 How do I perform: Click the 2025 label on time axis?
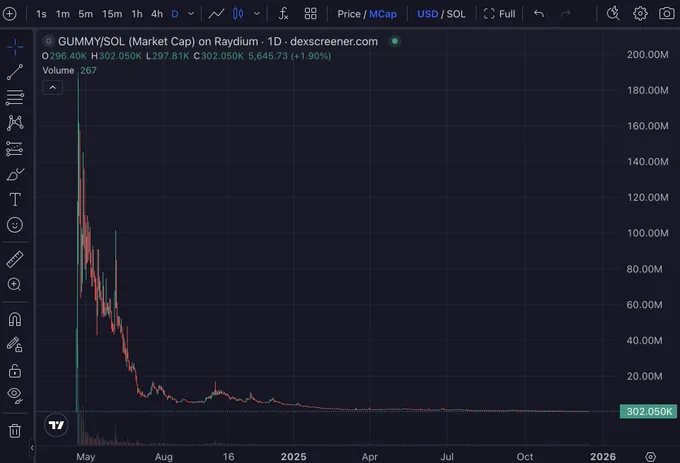point(294,456)
